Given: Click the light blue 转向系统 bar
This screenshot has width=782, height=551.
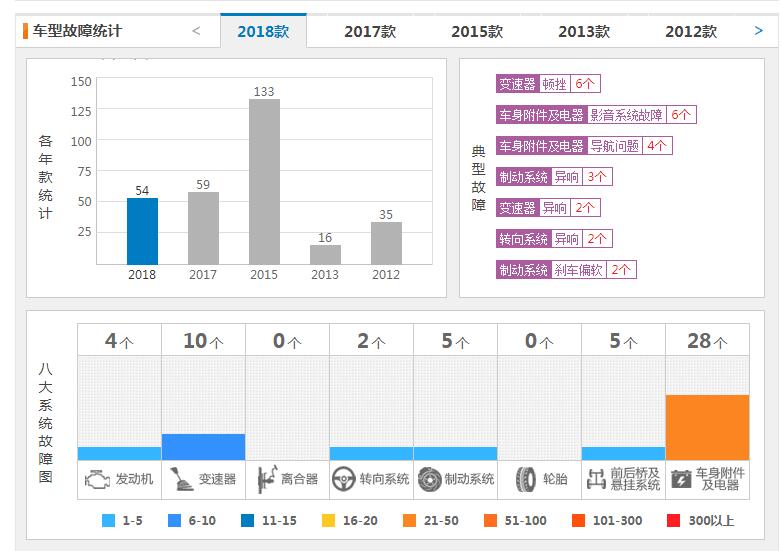Looking at the screenshot, I should pos(372,453).
